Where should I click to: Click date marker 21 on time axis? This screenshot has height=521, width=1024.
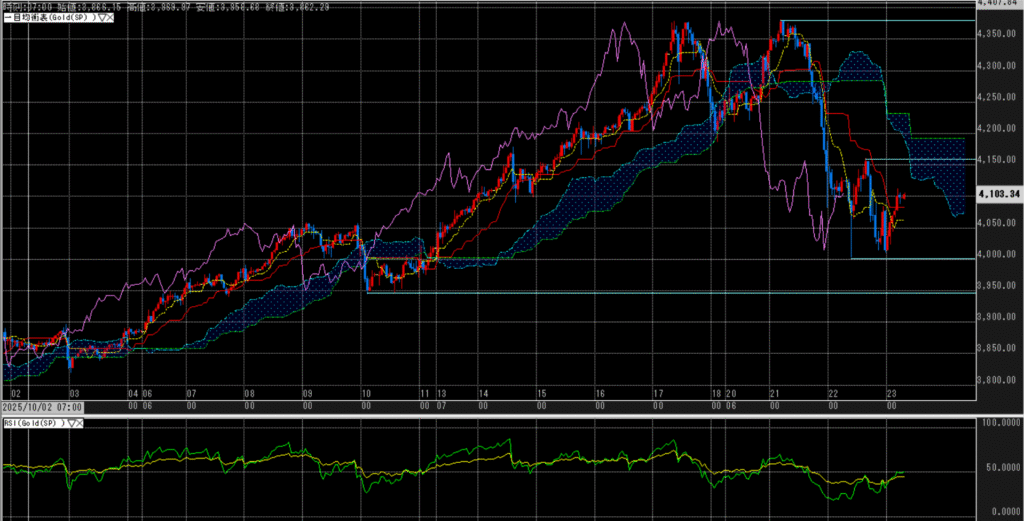click(x=774, y=395)
